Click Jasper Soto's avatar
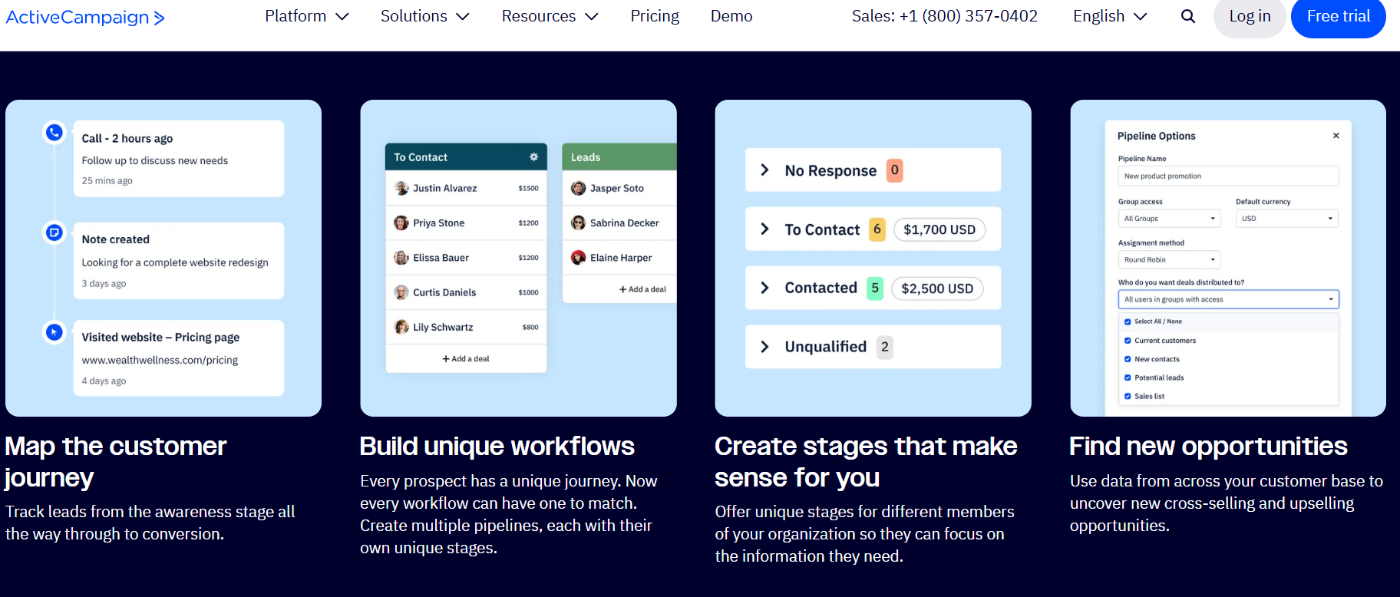The image size is (1400, 597). [578, 188]
